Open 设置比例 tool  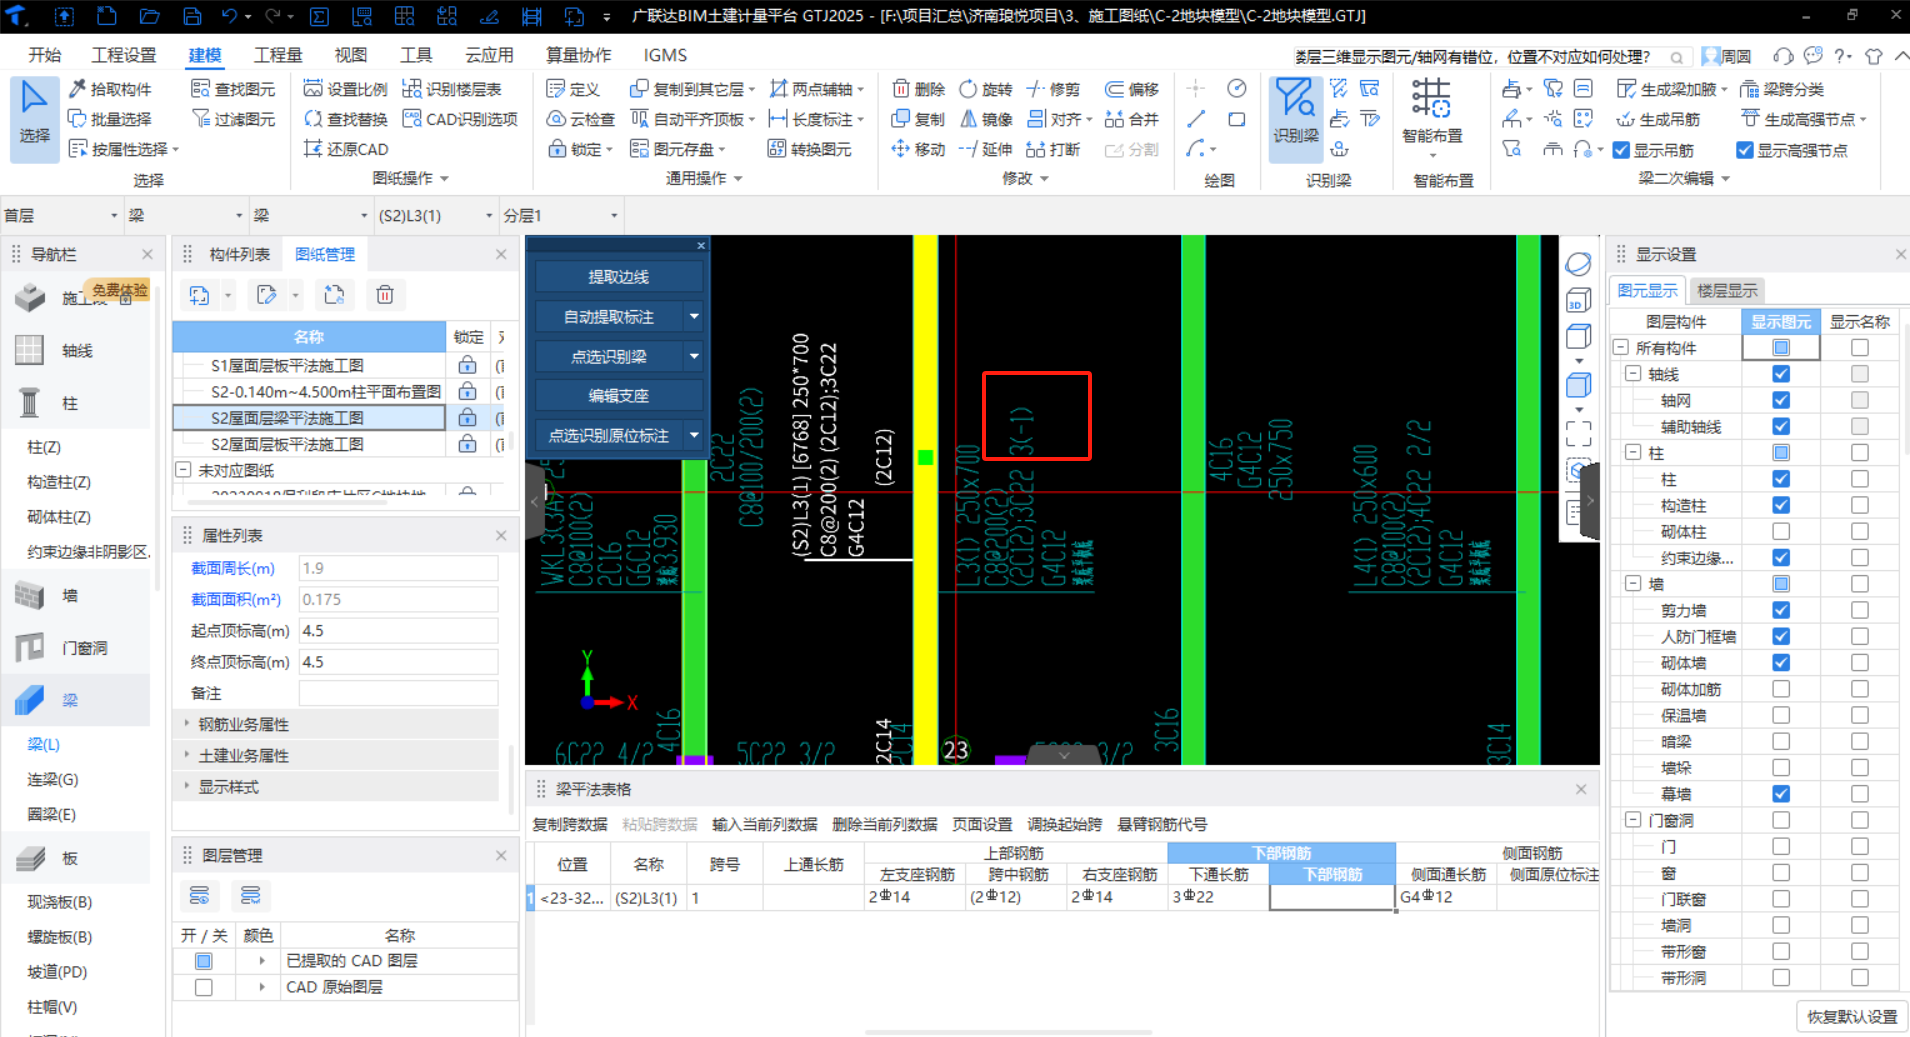tap(345, 89)
